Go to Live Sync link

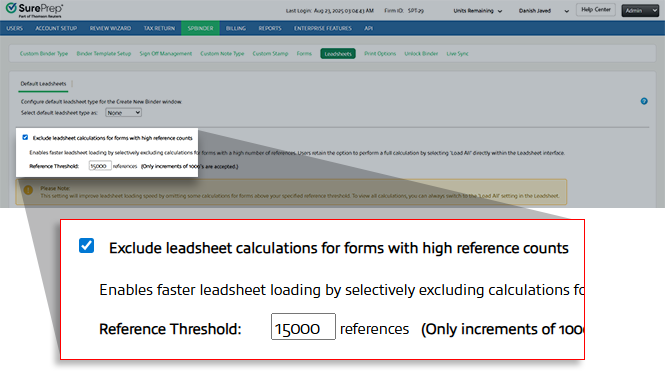[x=457, y=54]
